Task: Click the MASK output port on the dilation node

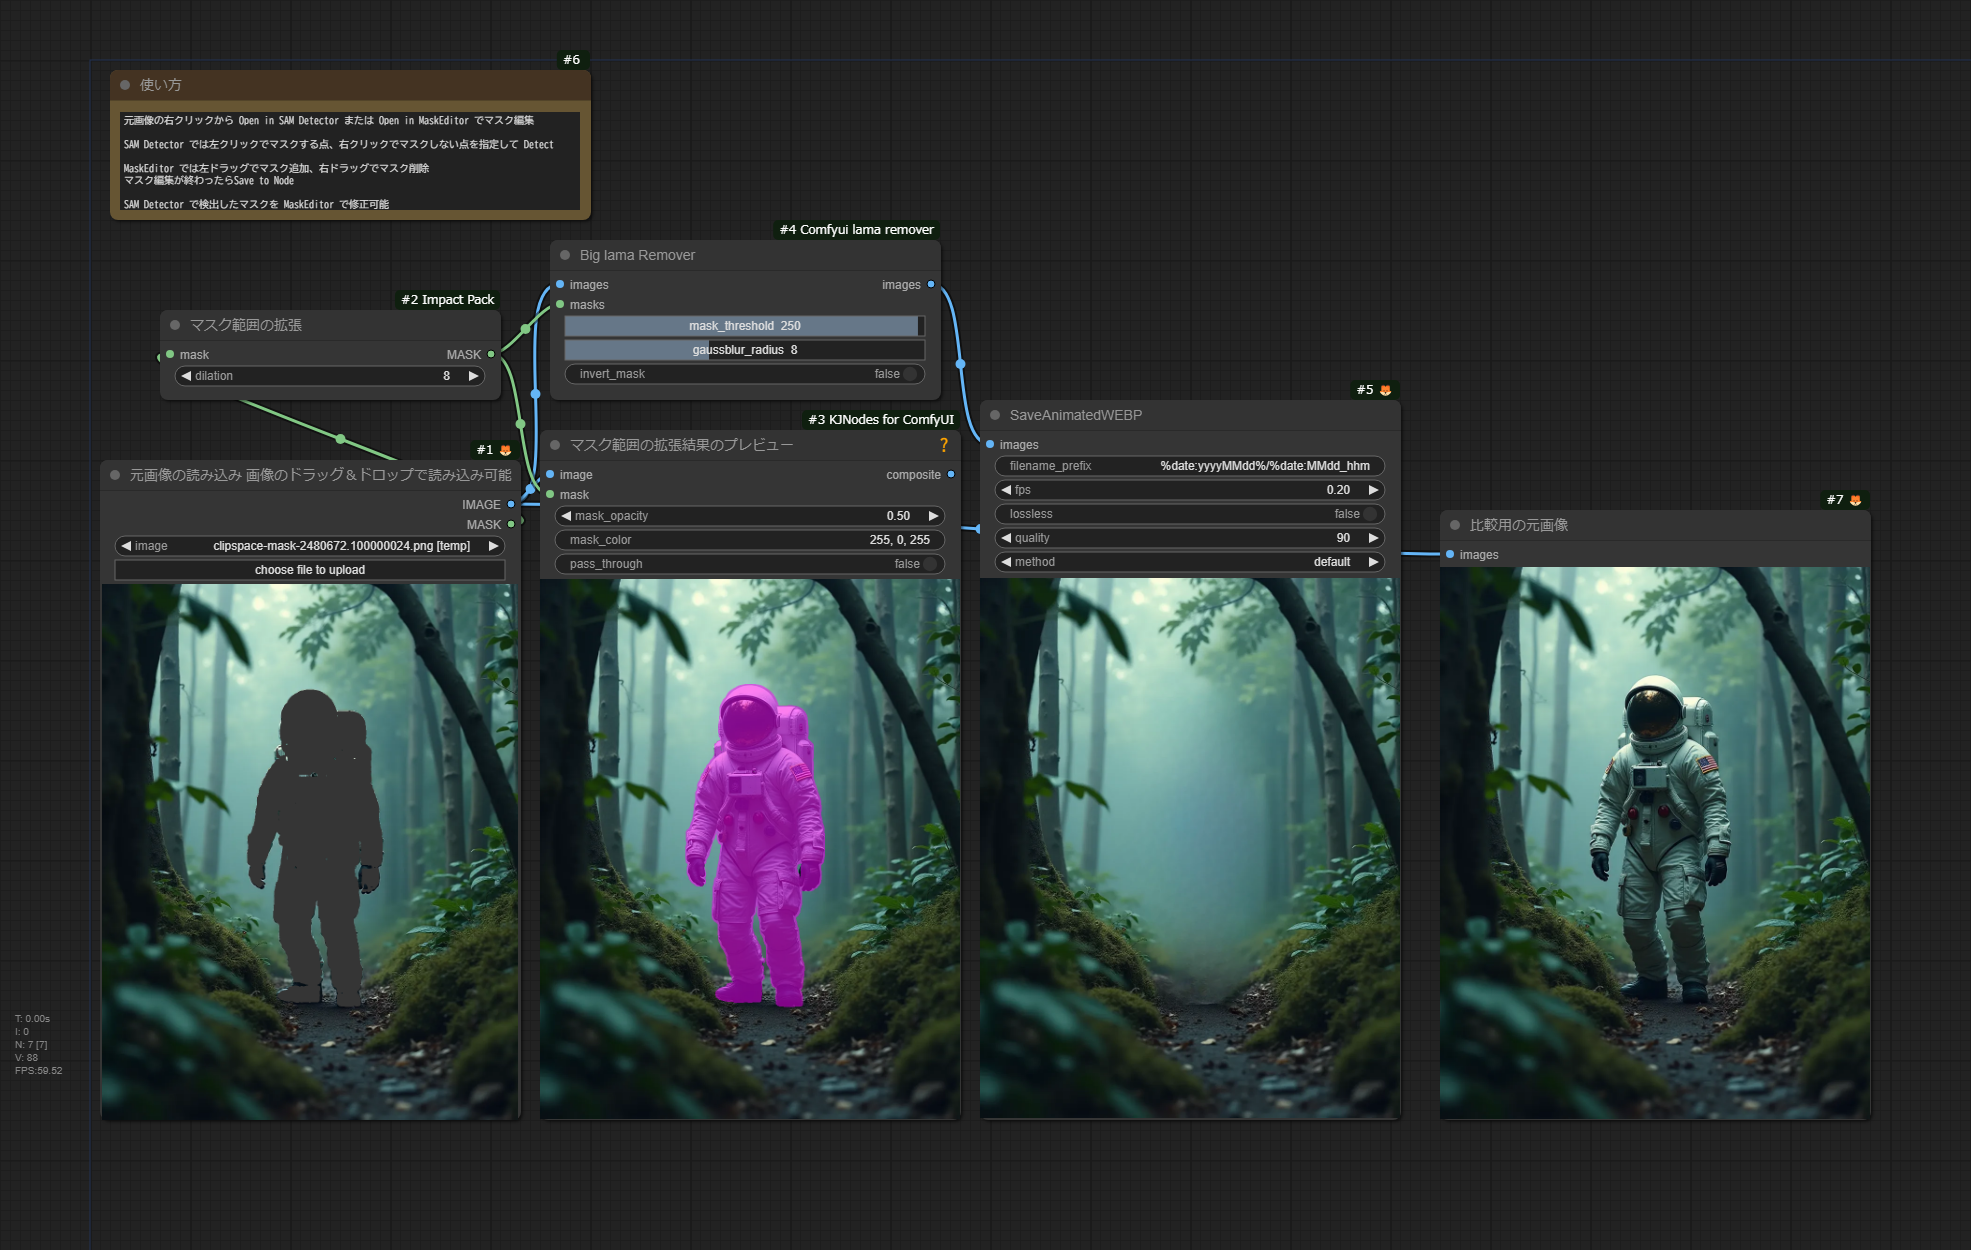Action: click(x=491, y=355)
